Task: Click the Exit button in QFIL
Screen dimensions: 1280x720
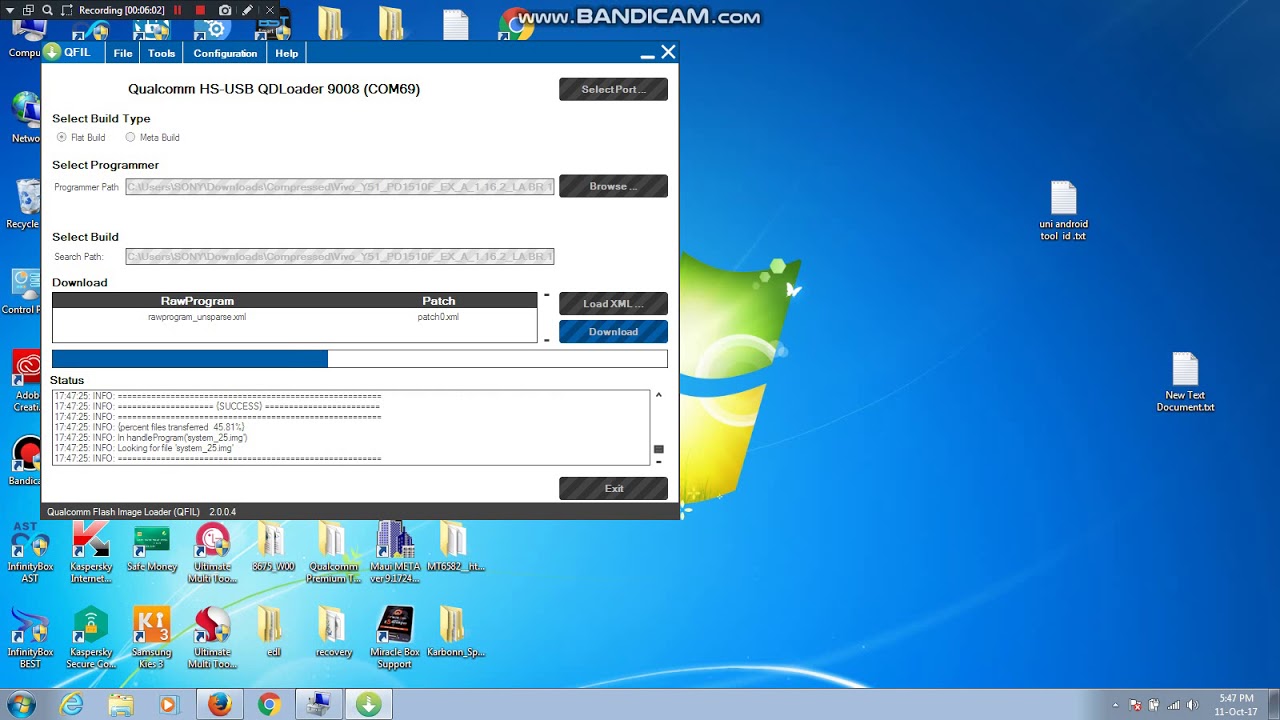Action: [x=613, y=489]
